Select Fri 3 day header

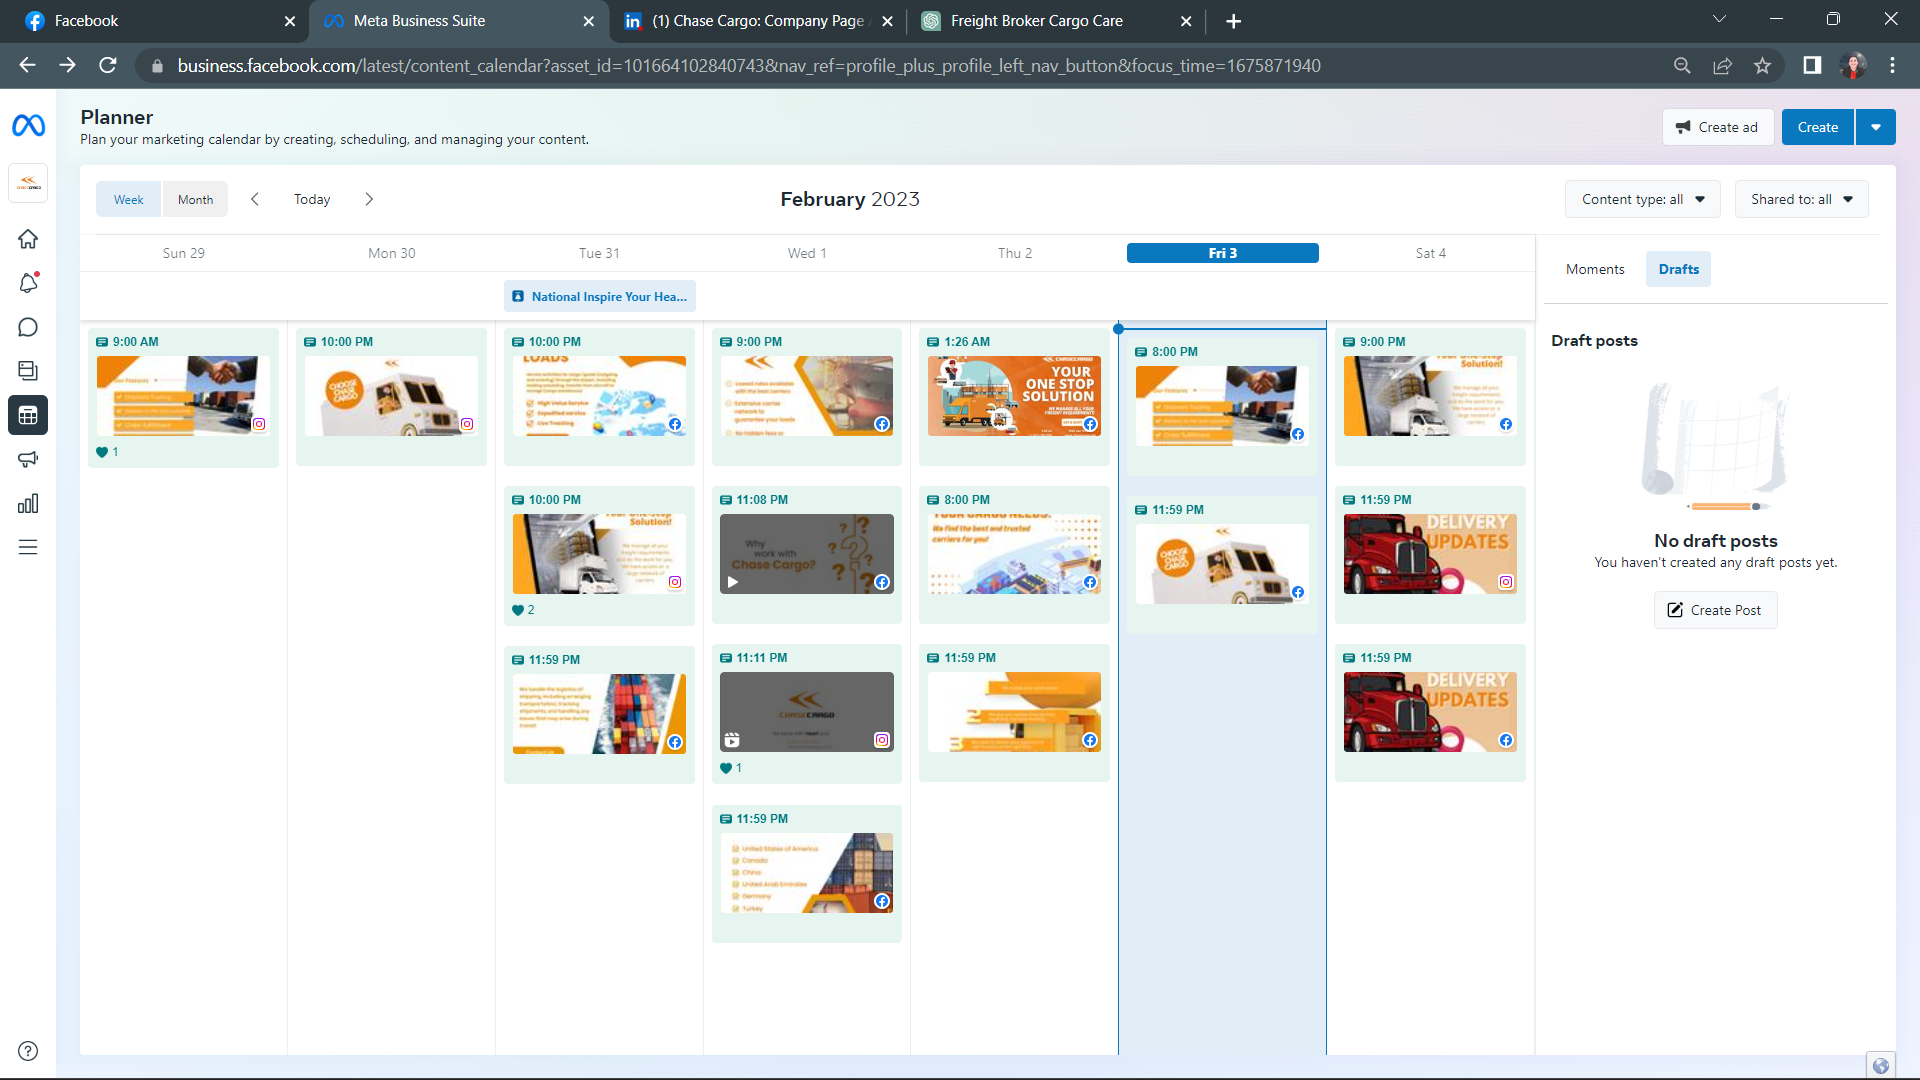tap(1222, 253)
